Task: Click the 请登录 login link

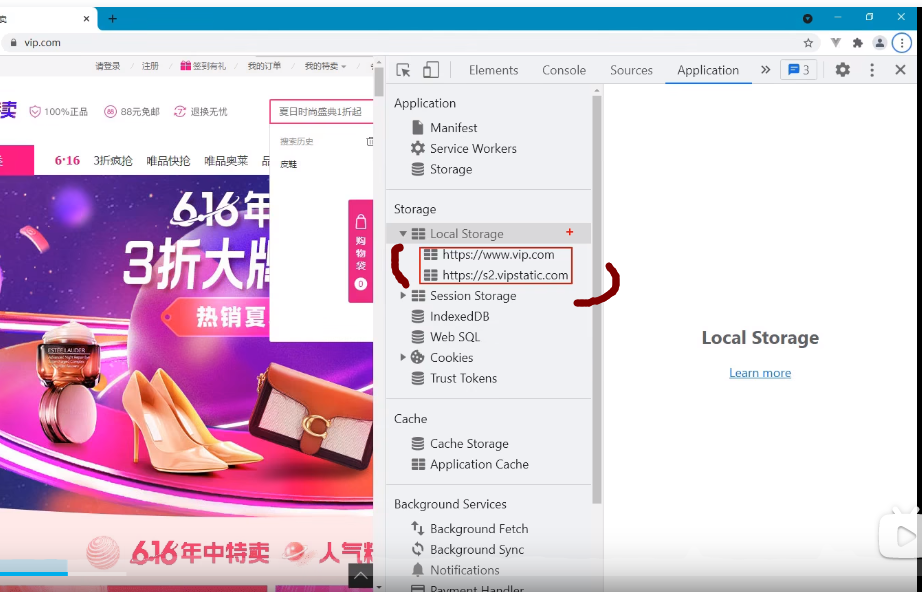Action: [x=108, y=66]
